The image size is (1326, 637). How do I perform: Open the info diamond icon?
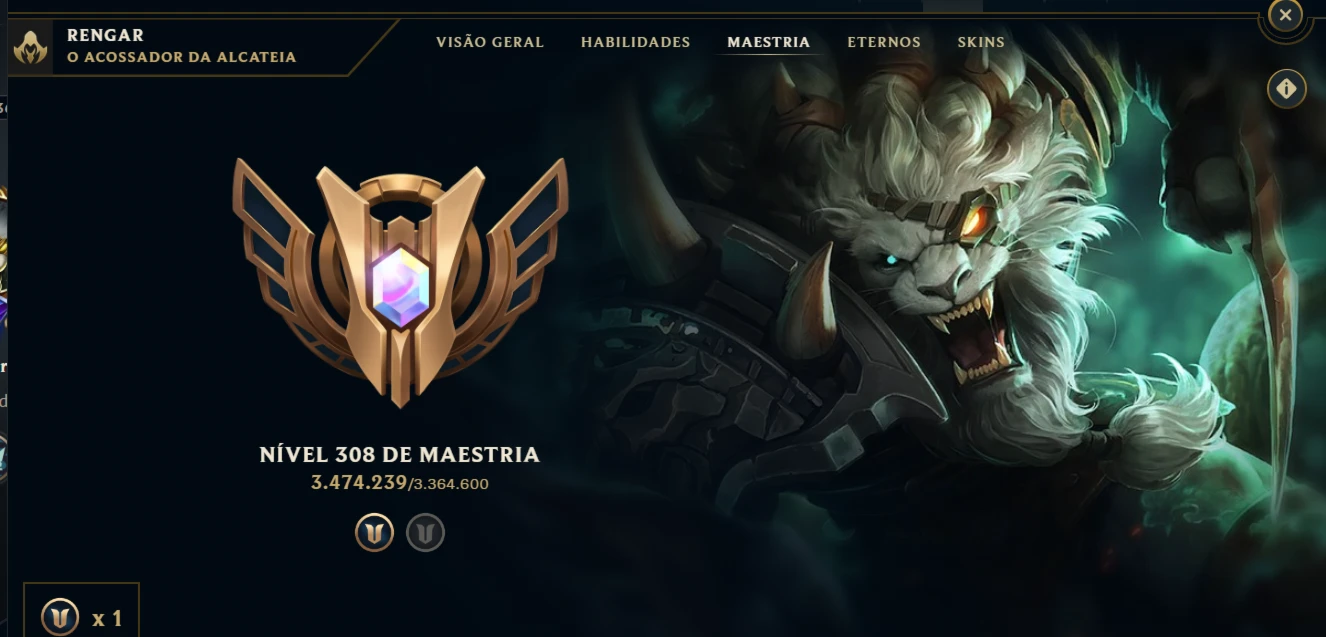click(1286, 89)
